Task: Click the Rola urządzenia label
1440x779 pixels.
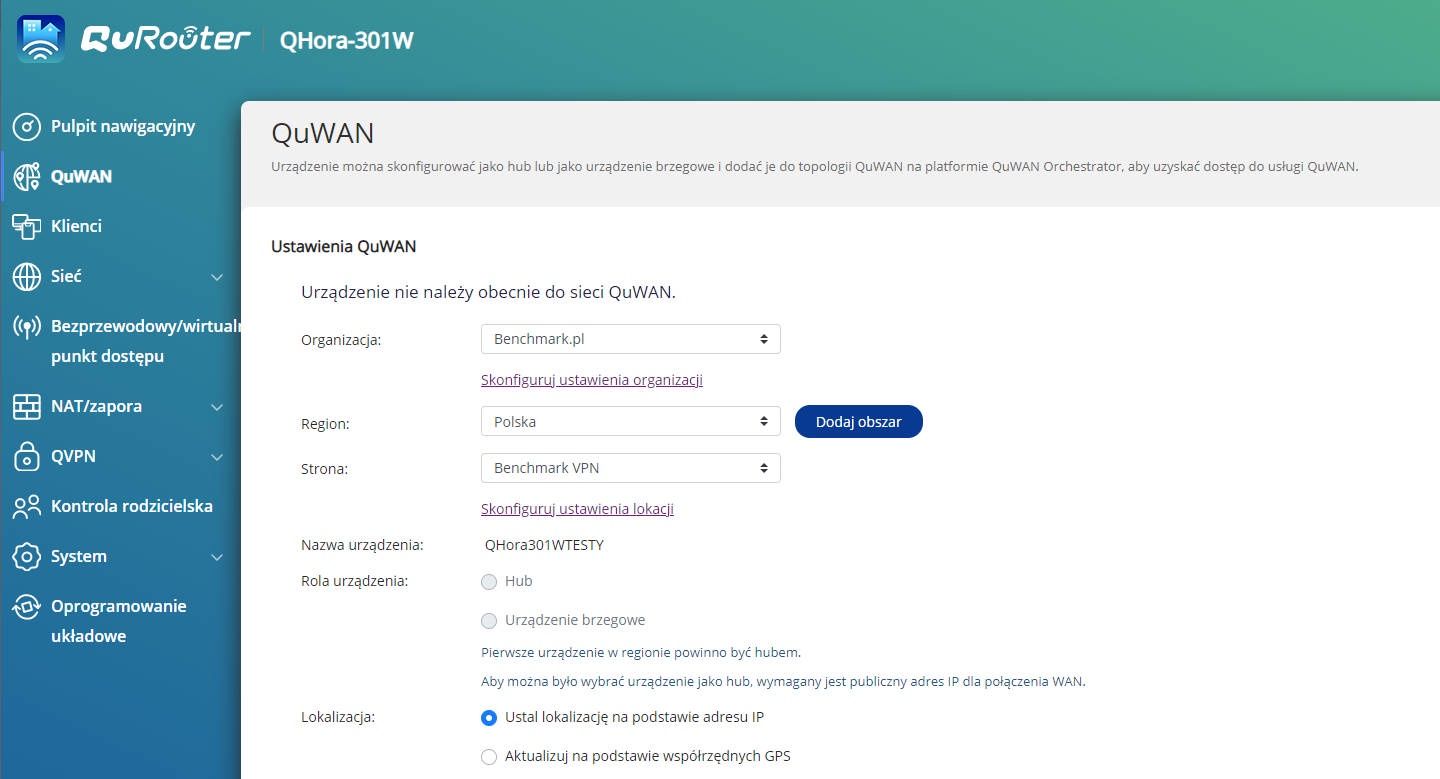Action: [x=355, y=581]
